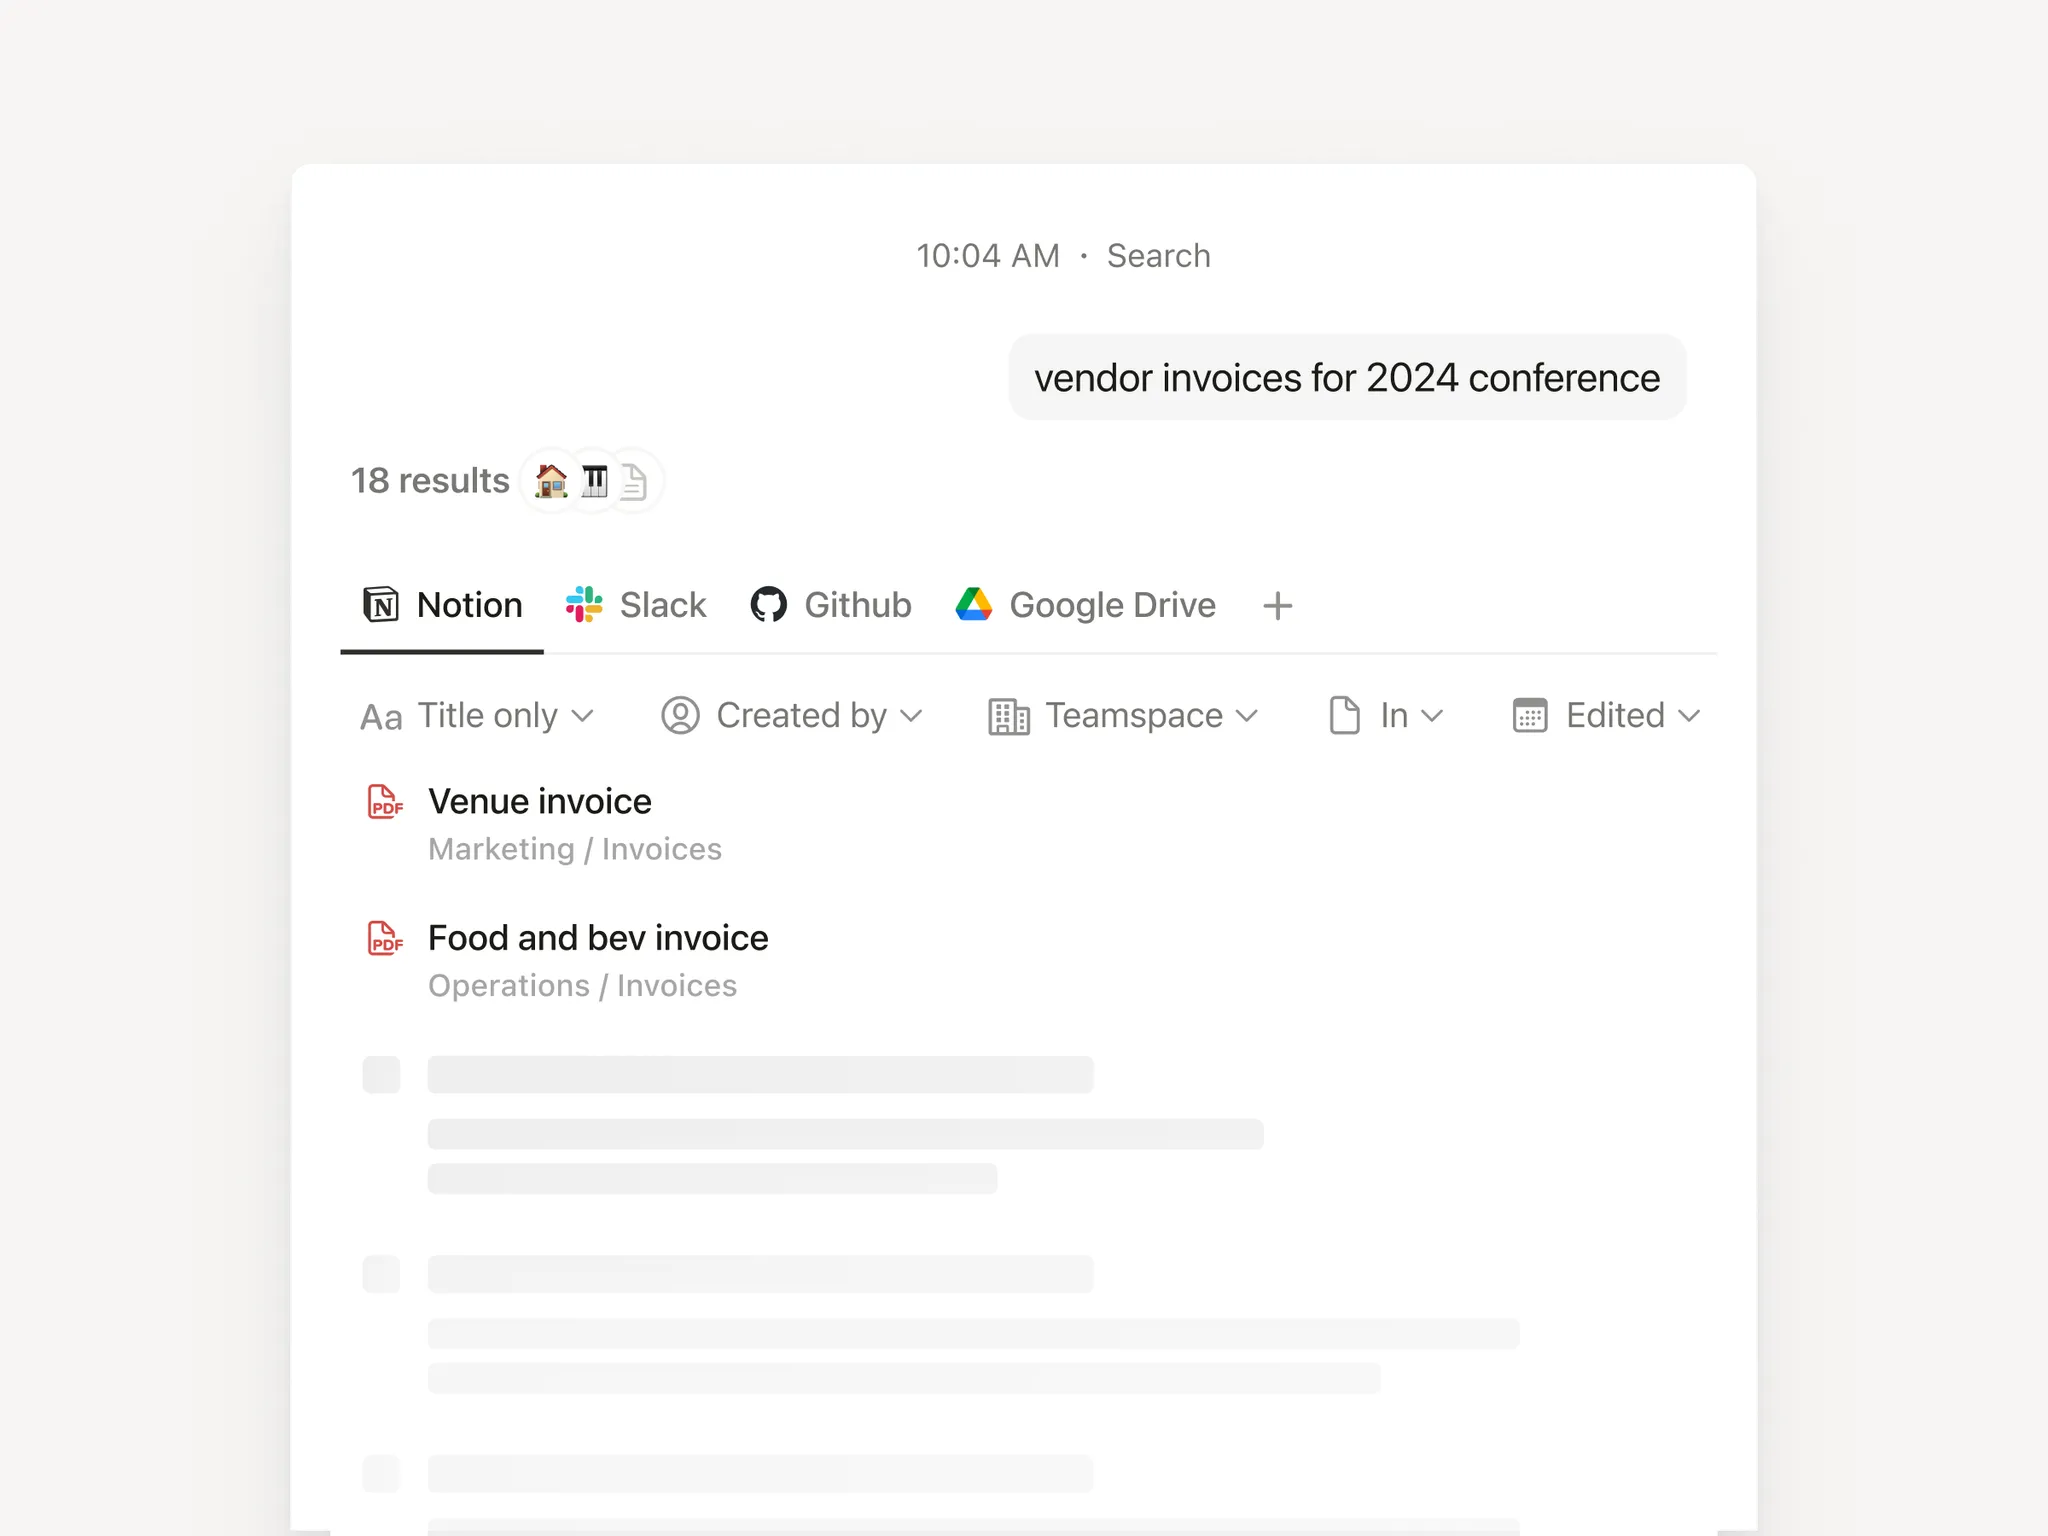Open the Food and bev invoice result
Screen dimensions: 2048x1536
click(598, 938)
